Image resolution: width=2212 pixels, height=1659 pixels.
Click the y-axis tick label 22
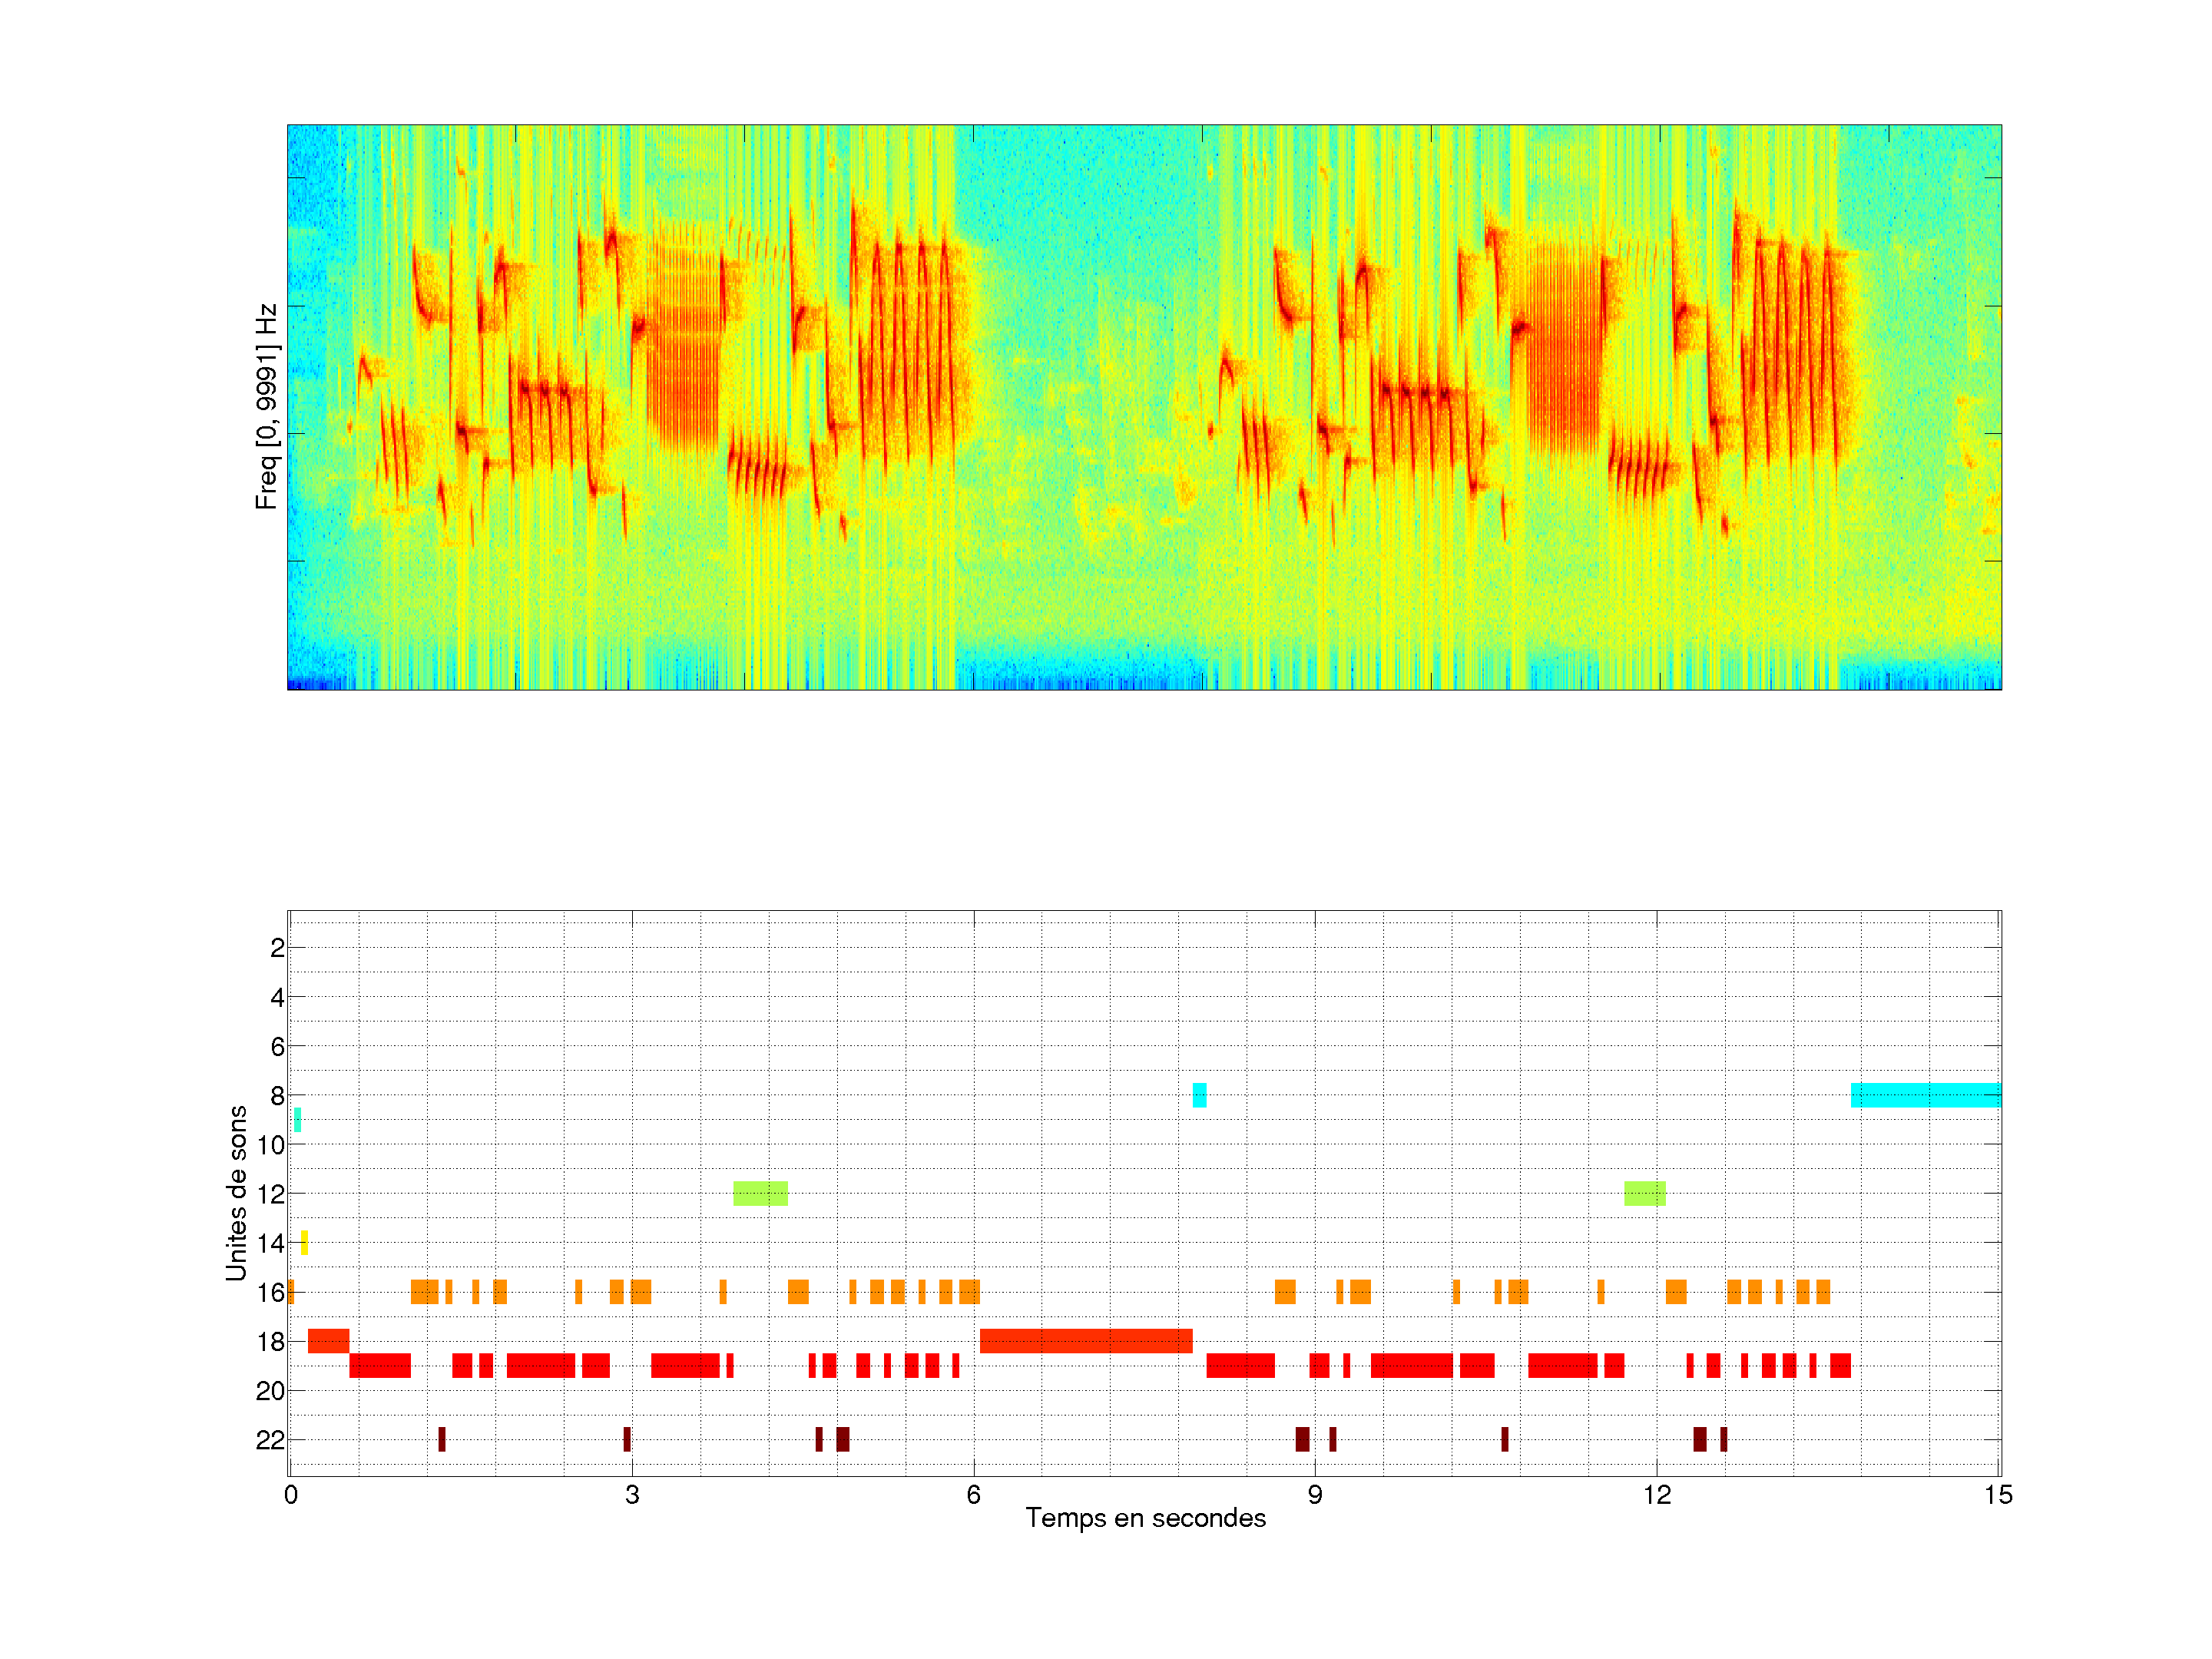[270, 1440]
